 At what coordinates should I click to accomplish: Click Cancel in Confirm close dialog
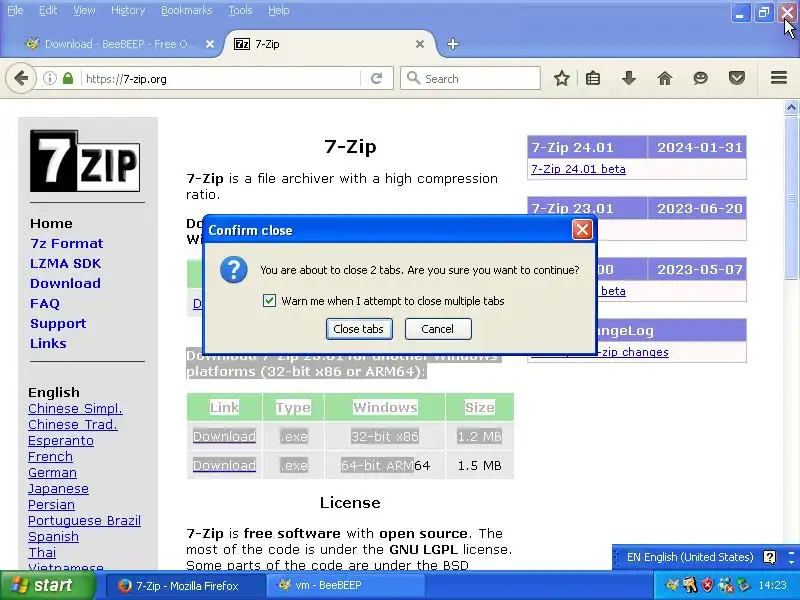pyautogui.click(x=438, y=329)
